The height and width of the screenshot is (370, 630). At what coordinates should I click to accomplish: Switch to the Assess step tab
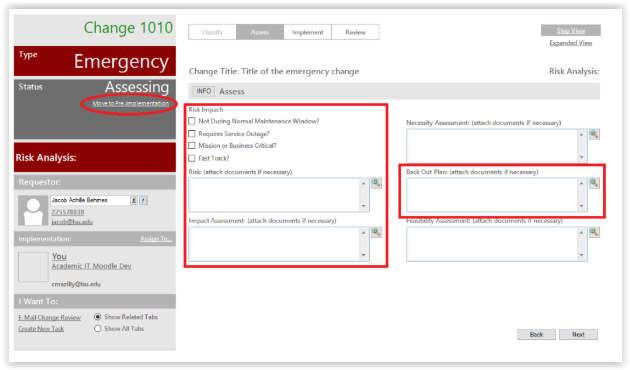260,32
